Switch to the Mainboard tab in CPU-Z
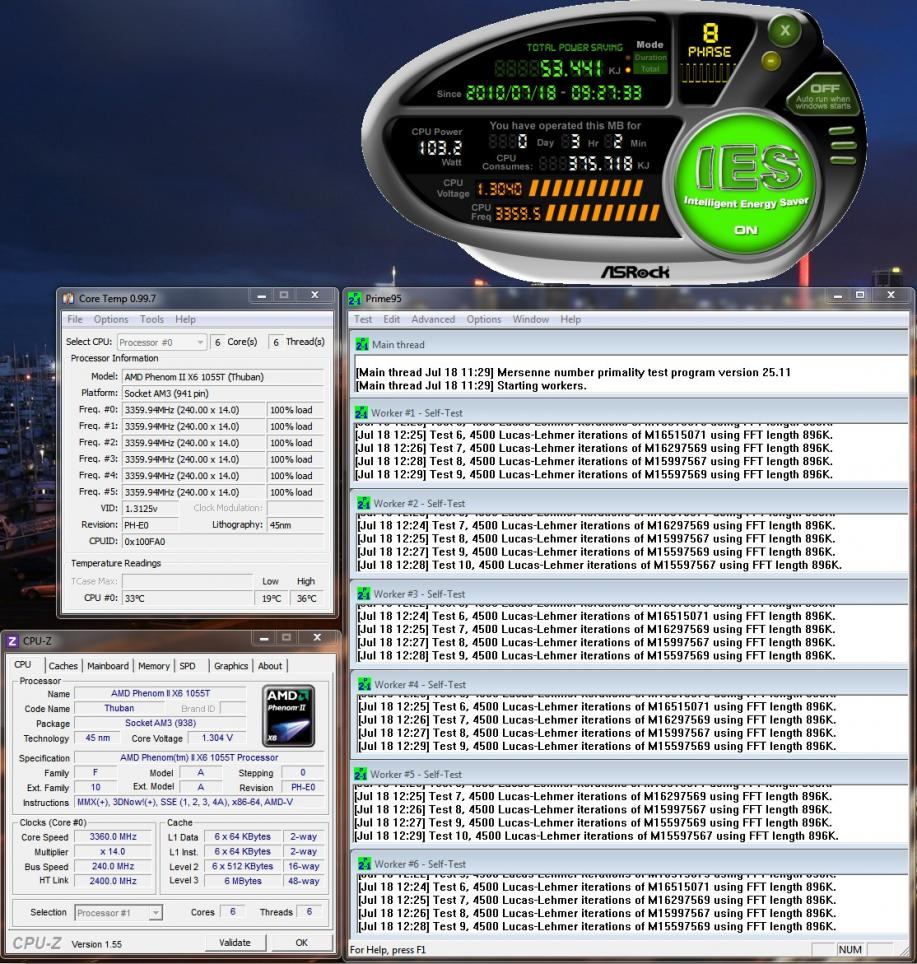 click(108, 666)
